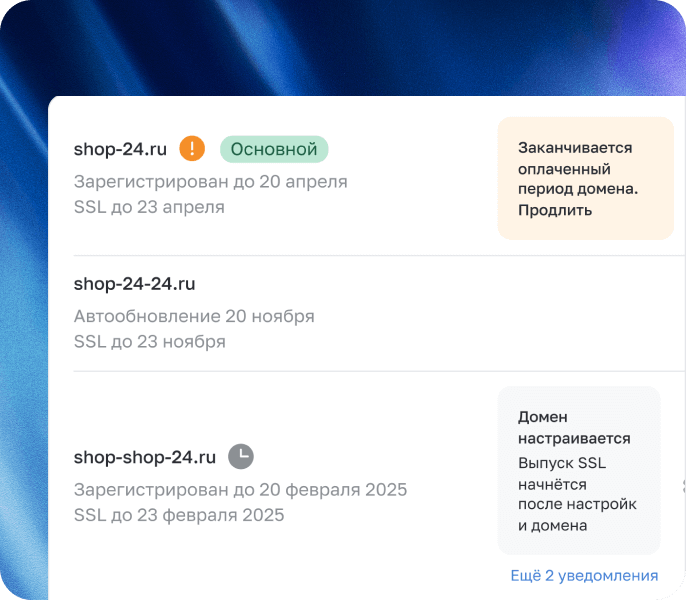Click the SSL до 23 февраля 2025 line
The height and width of the screenshot is (600, 686).
[x=179, y=515]
